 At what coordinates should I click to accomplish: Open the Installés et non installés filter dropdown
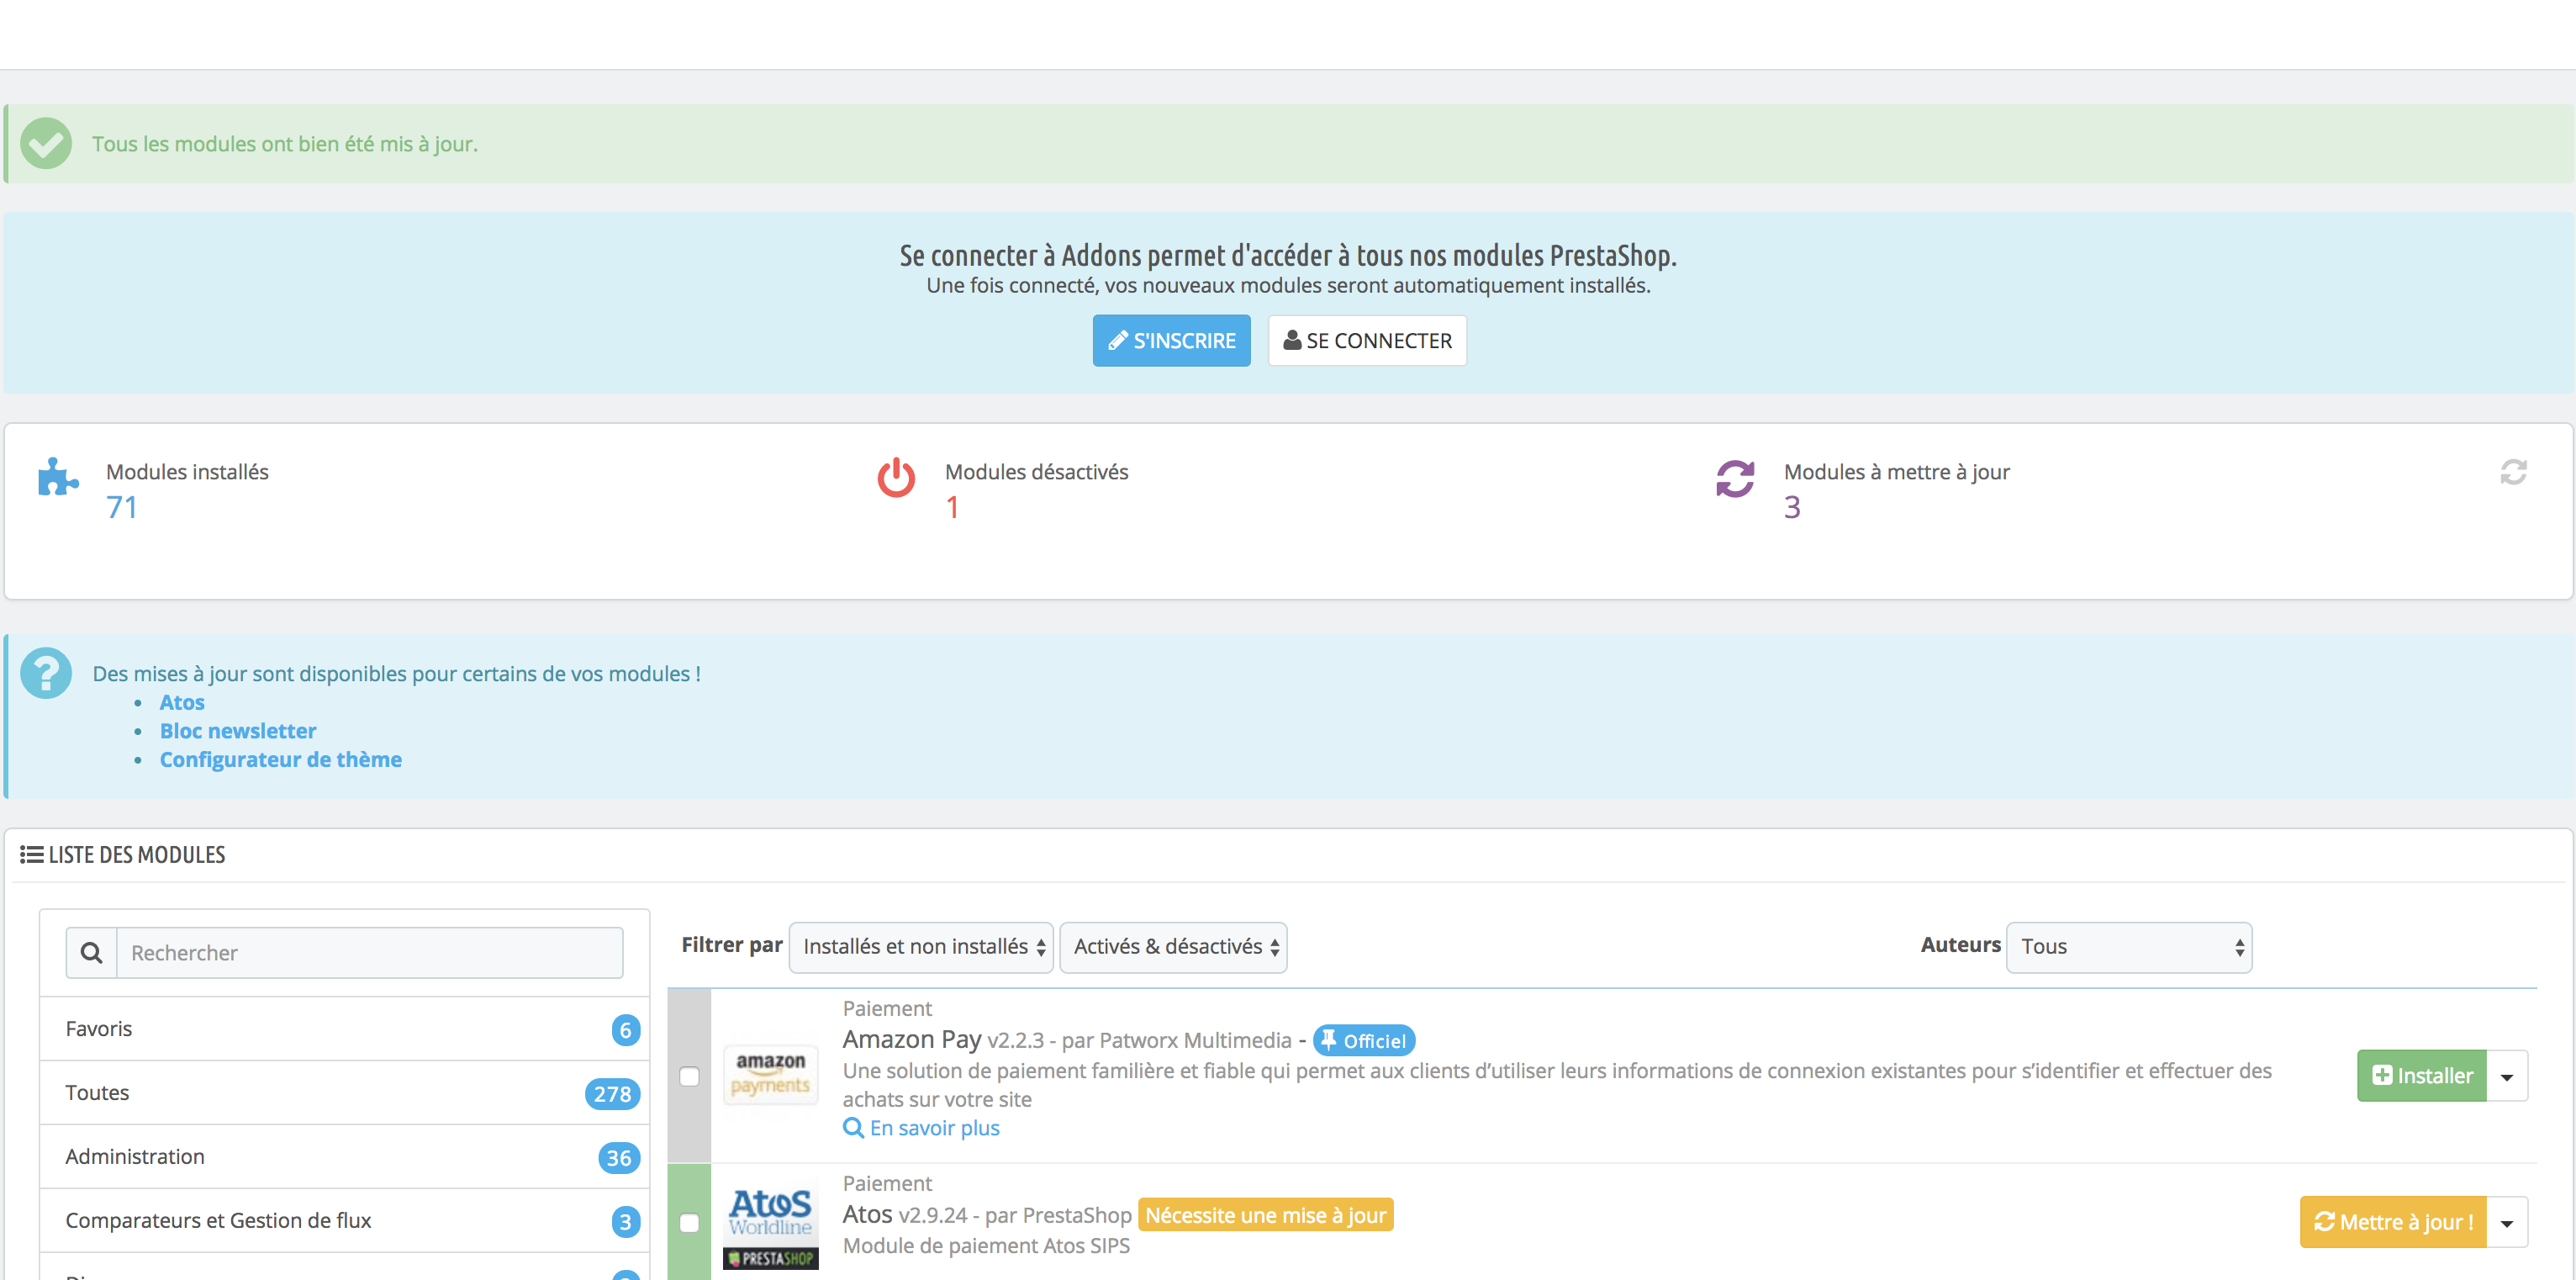pos(921,947)
